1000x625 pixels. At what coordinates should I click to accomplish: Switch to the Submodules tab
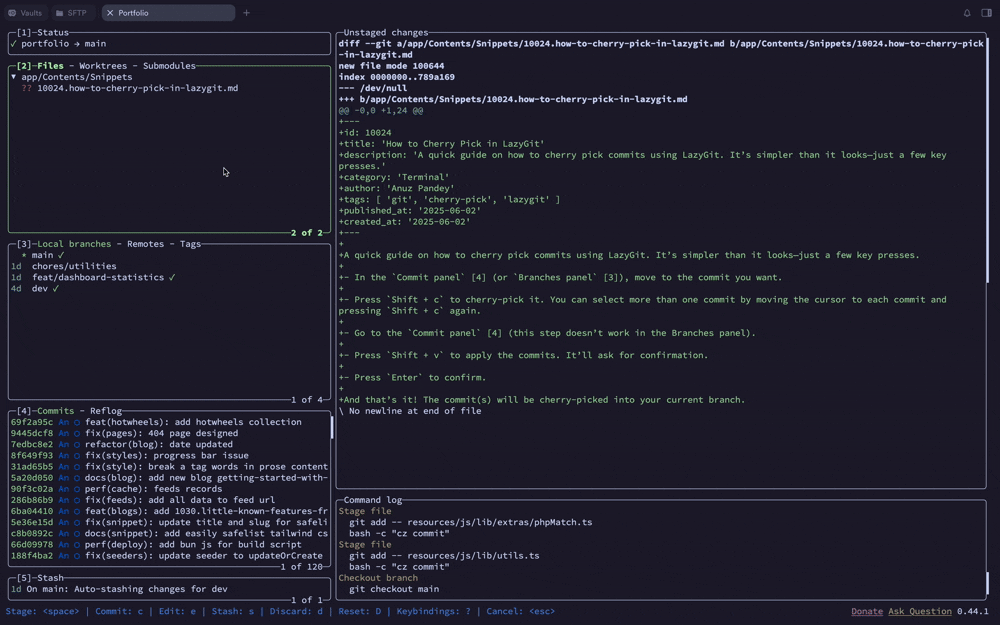tap(169, 66)
